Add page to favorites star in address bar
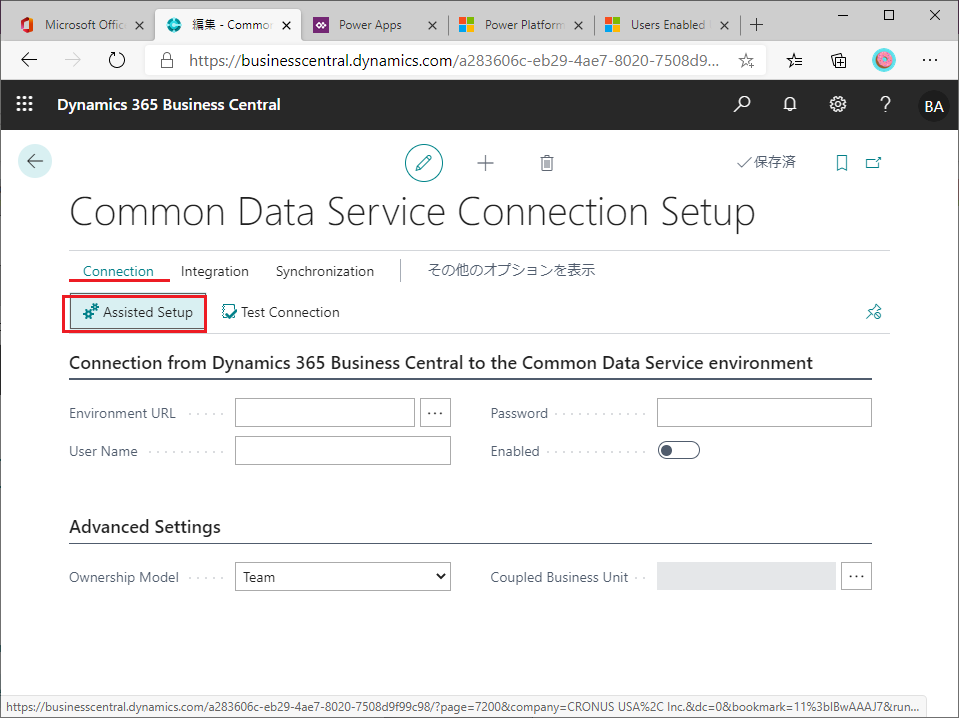The image size is (959, 718). [x=746, y=60]
